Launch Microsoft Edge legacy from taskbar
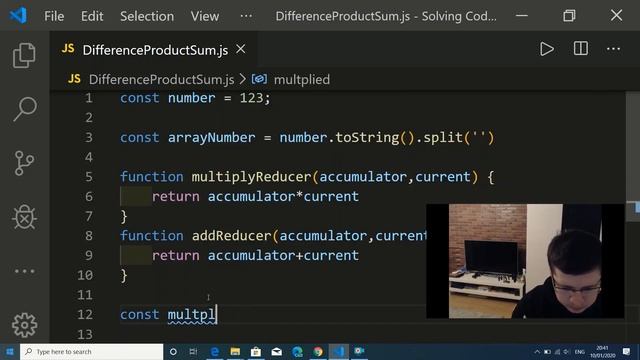Viewport: 640px width, 360px height. (x=215, y=351)
